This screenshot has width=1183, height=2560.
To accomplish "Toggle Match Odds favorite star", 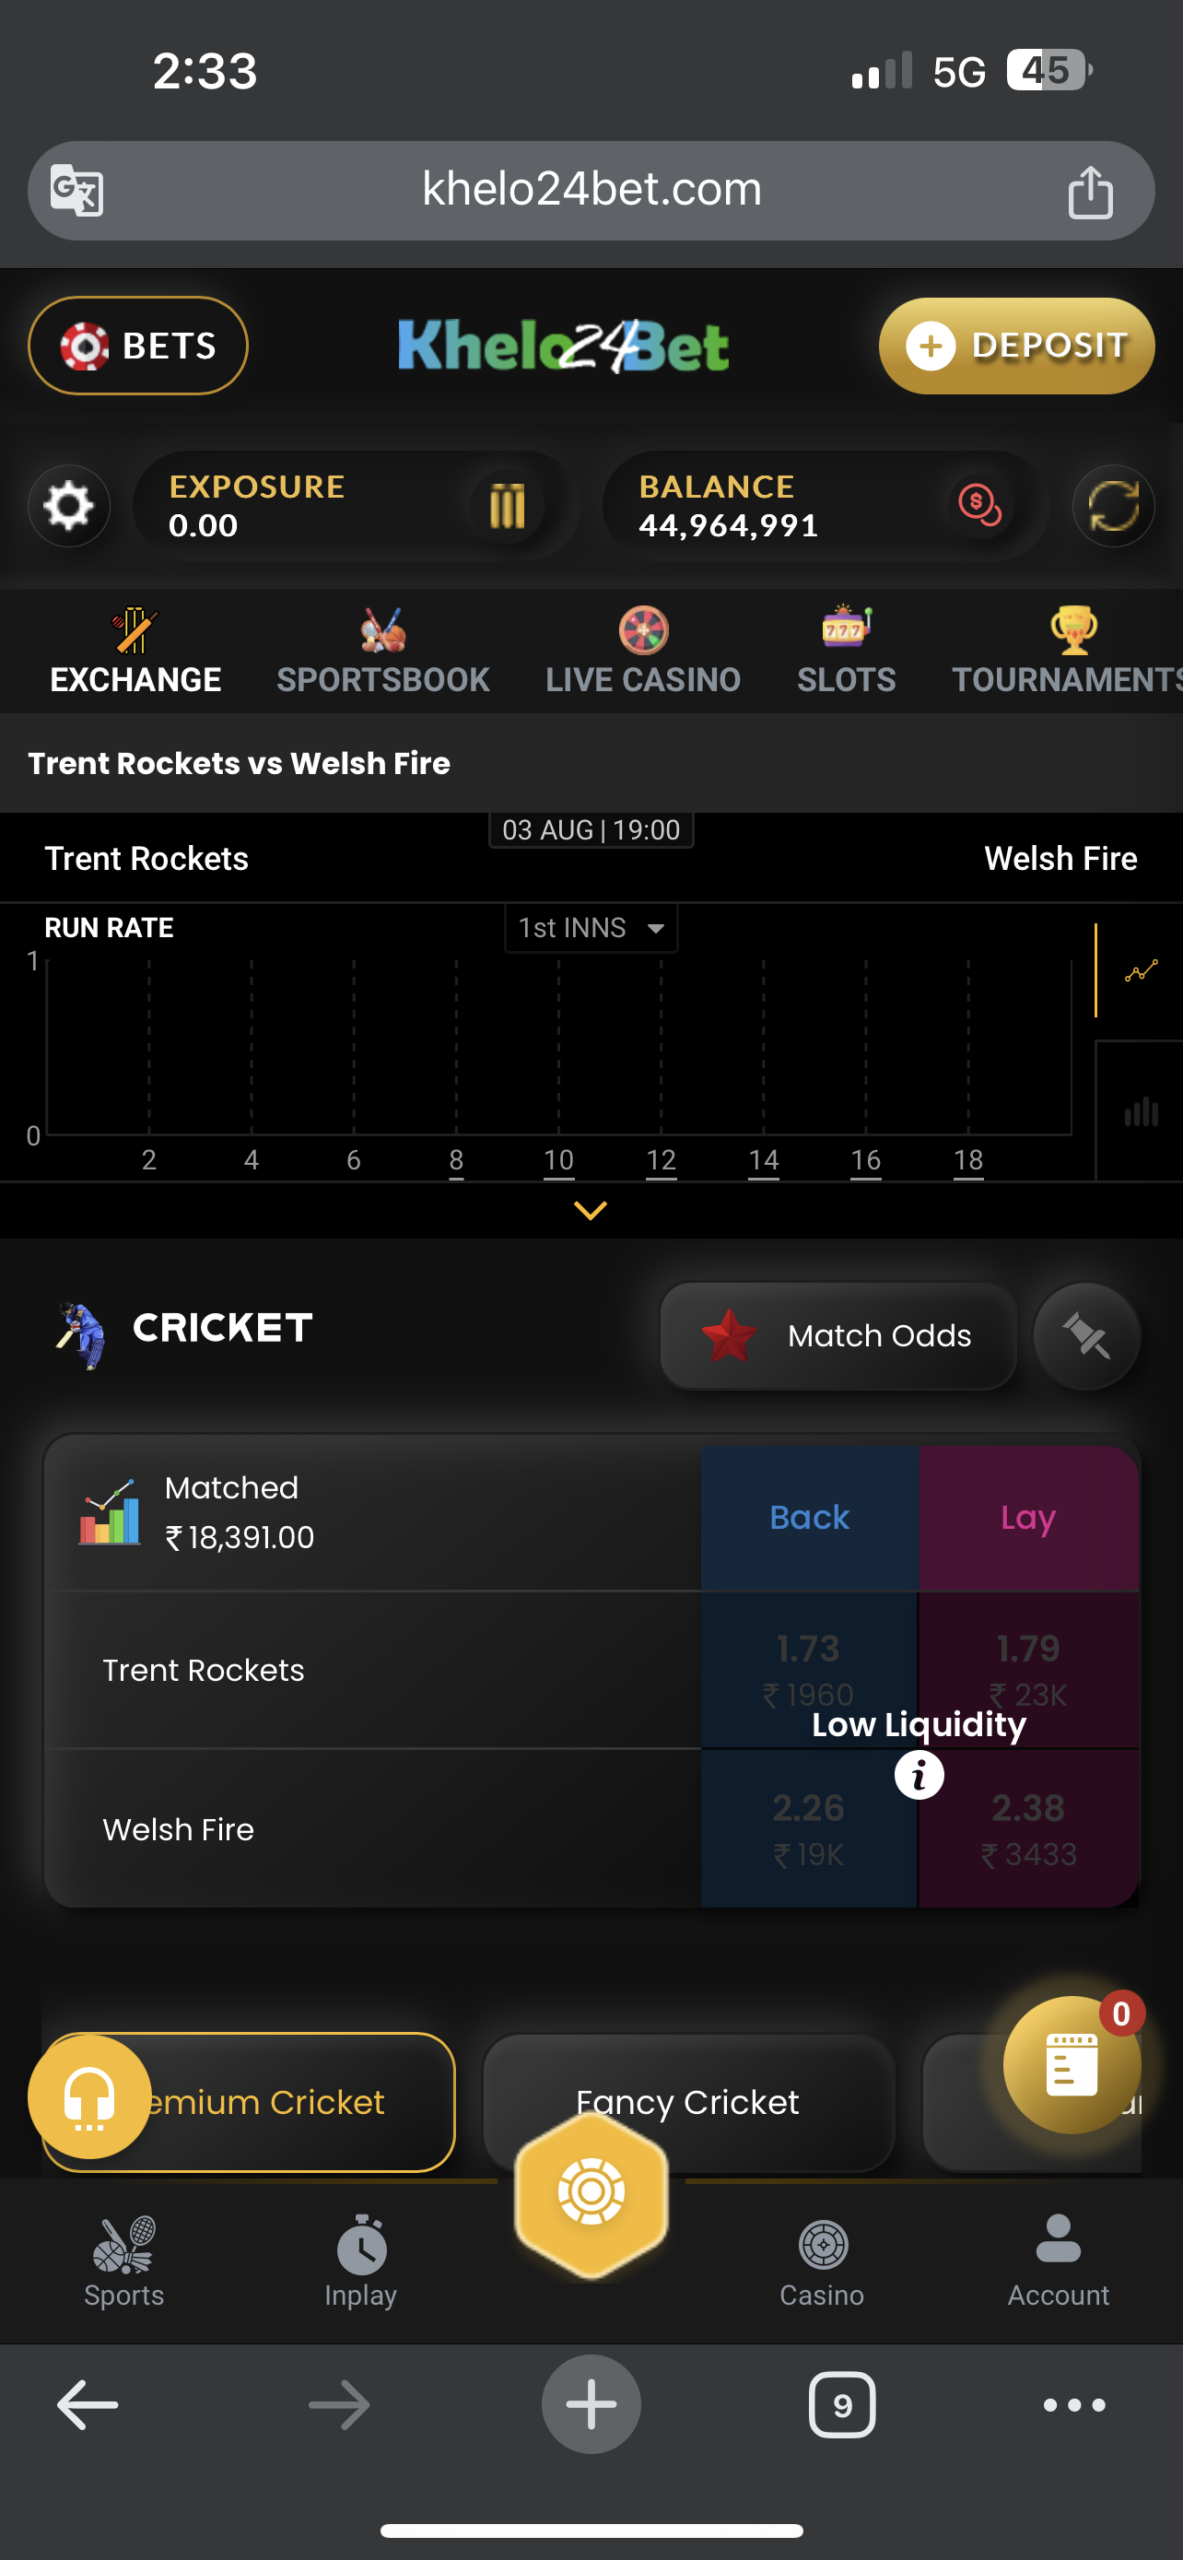I will point(729,1336).
